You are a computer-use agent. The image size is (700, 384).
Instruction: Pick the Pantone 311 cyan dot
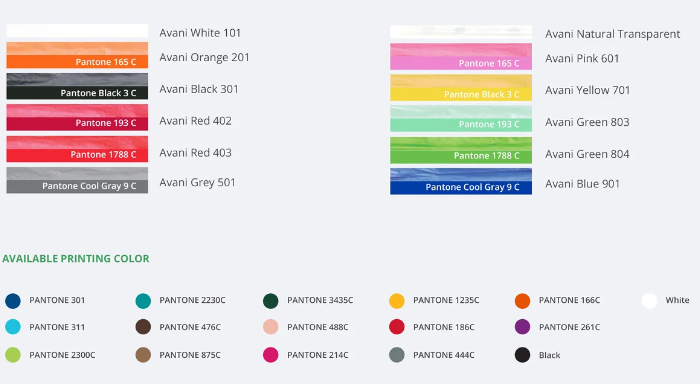[13, 327]
